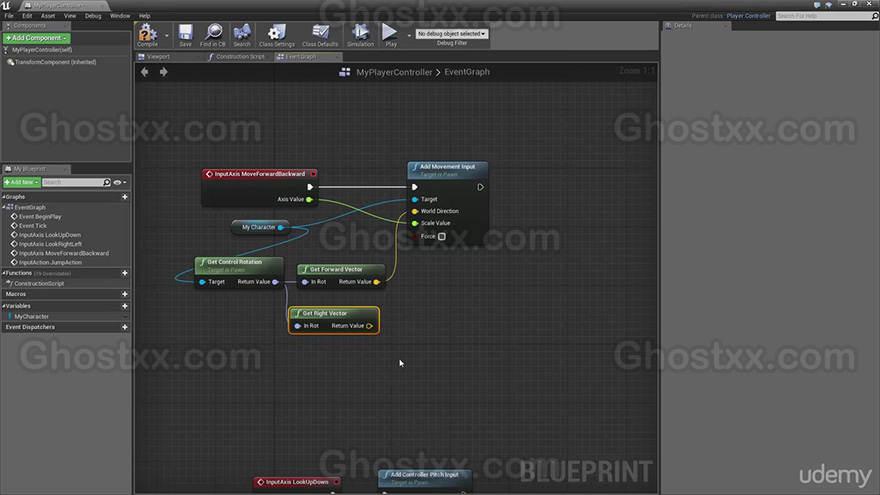Navigate forward in graph history

click(163, 72)
